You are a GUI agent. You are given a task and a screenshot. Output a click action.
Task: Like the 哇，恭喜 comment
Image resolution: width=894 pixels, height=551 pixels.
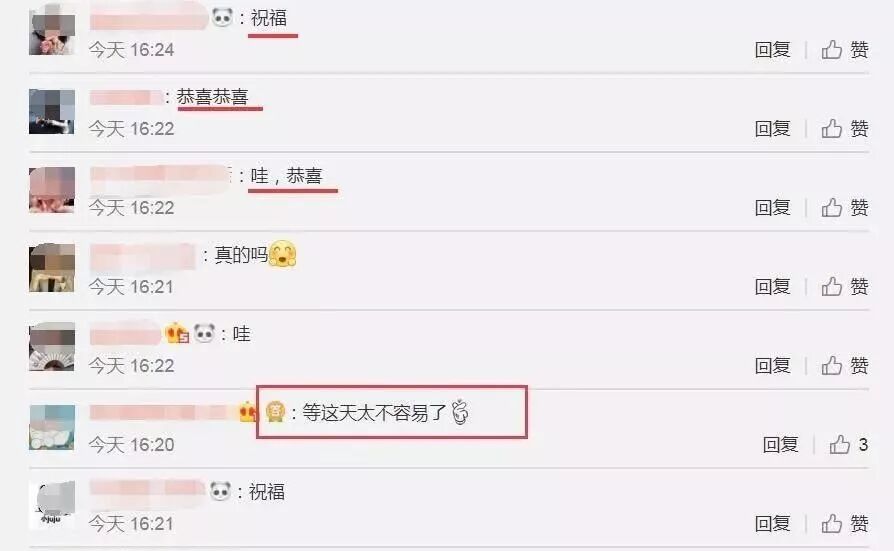click(845, 208)
